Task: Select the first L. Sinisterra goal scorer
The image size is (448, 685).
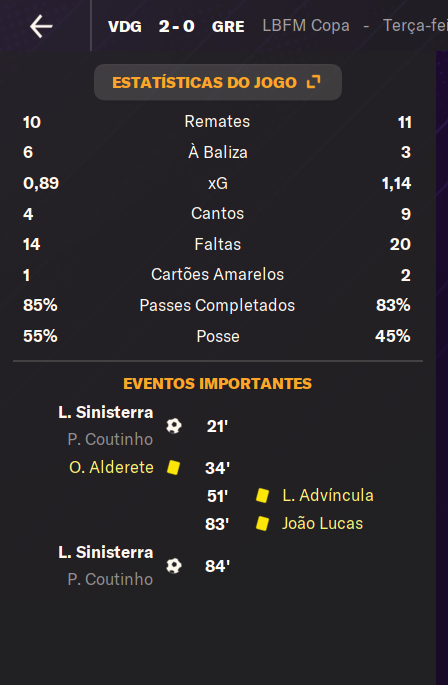Action: 106,412
